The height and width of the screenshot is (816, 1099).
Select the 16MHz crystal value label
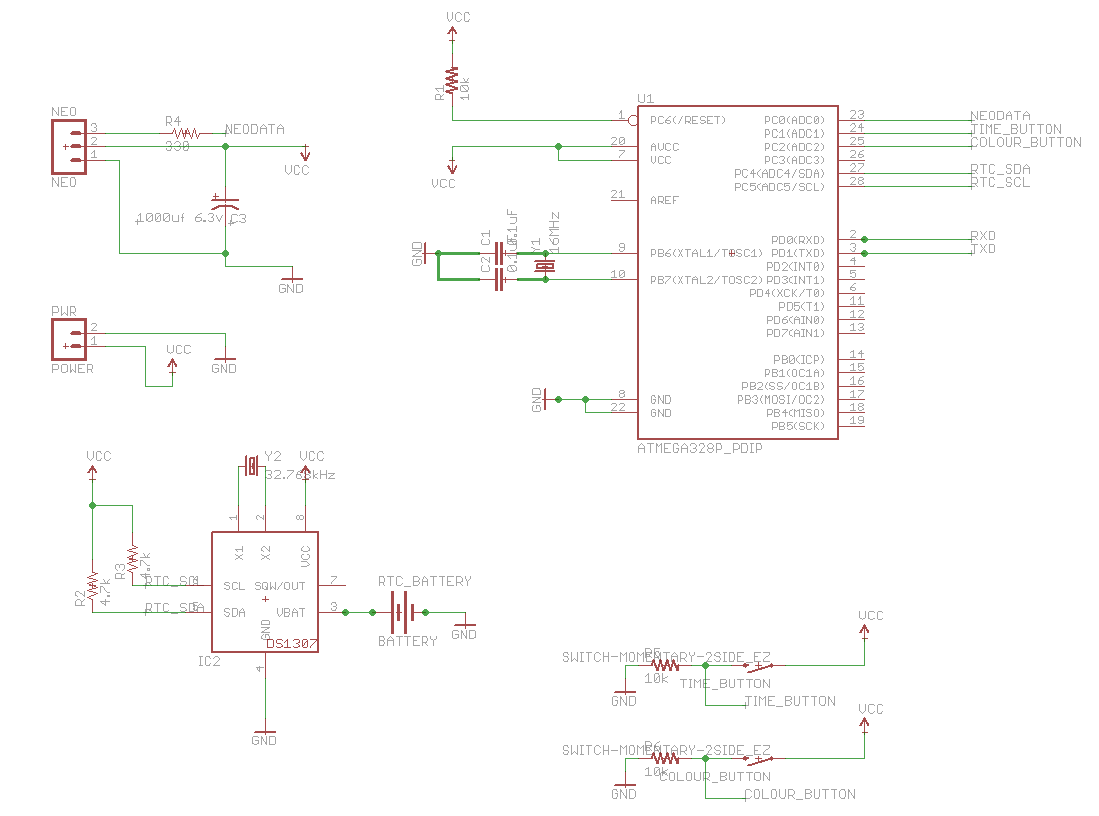click(x=554, y=233)
